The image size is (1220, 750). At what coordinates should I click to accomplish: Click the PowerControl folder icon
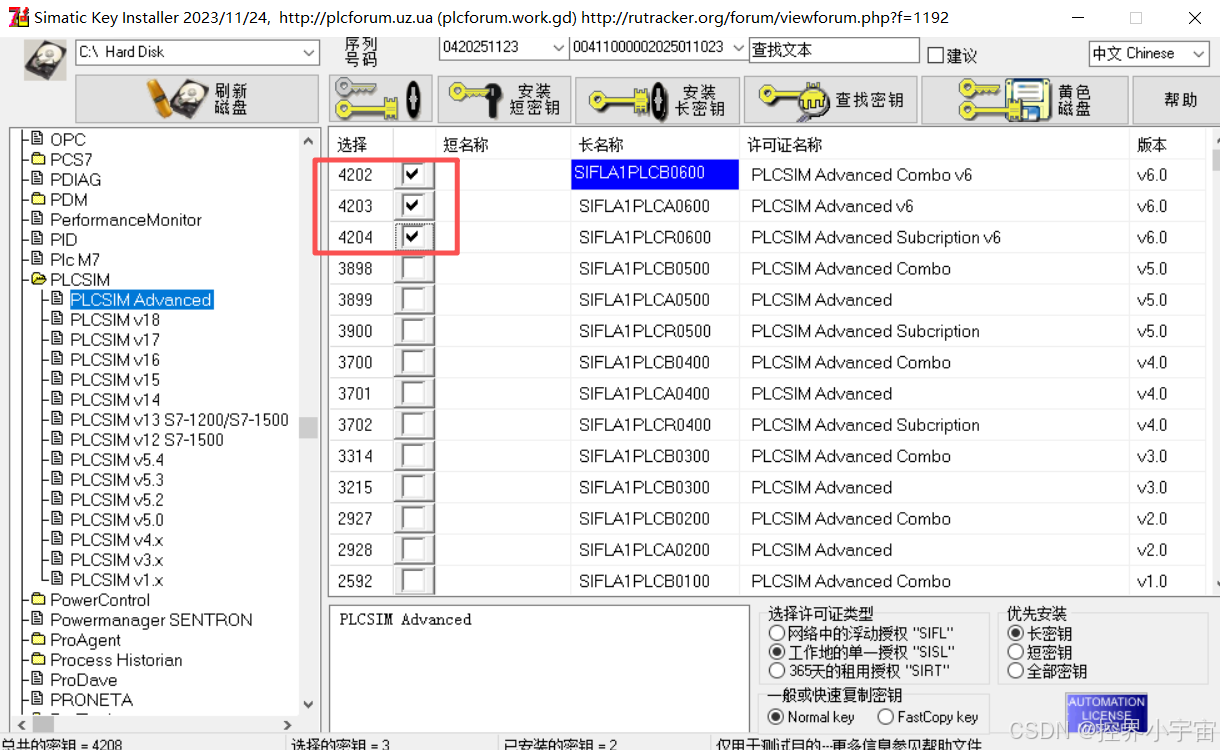coord(38,600)
